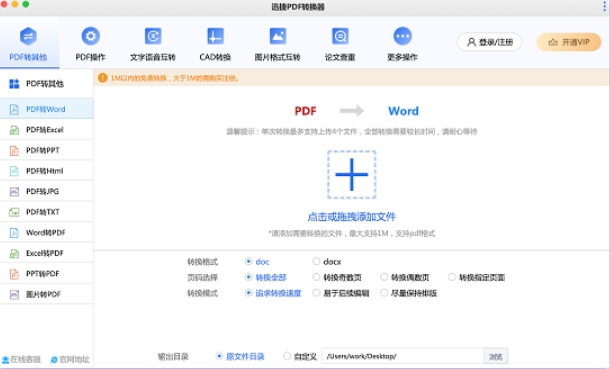Viewport: 610px width, 369px height.
Task: Switch to PDF转Excel in sidebar
Action: coord(46,129)
